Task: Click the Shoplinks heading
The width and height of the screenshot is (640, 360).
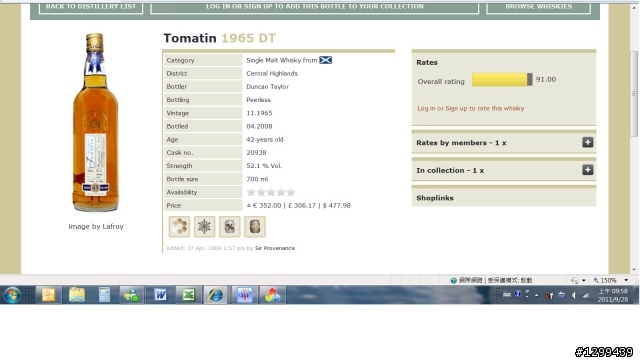Action: [435, 198]
